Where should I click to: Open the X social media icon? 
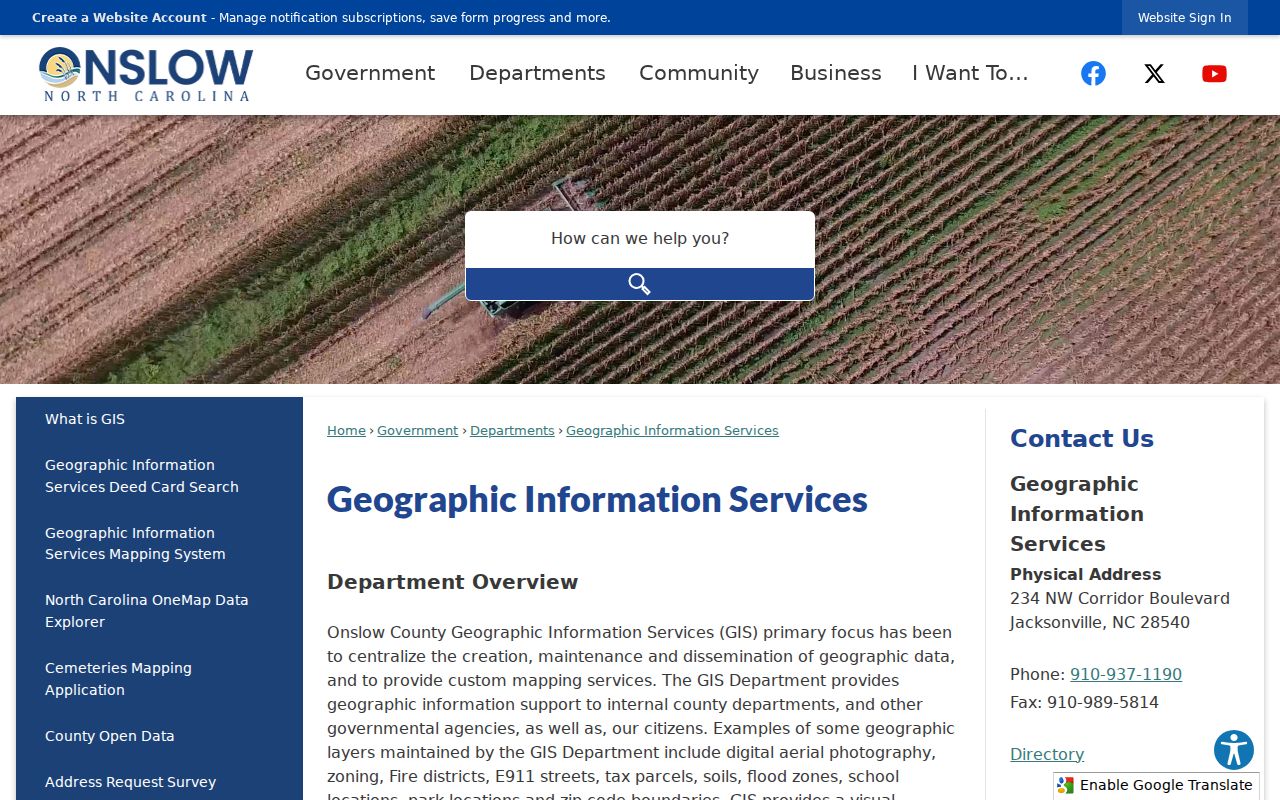click(x=1154, y=73)
